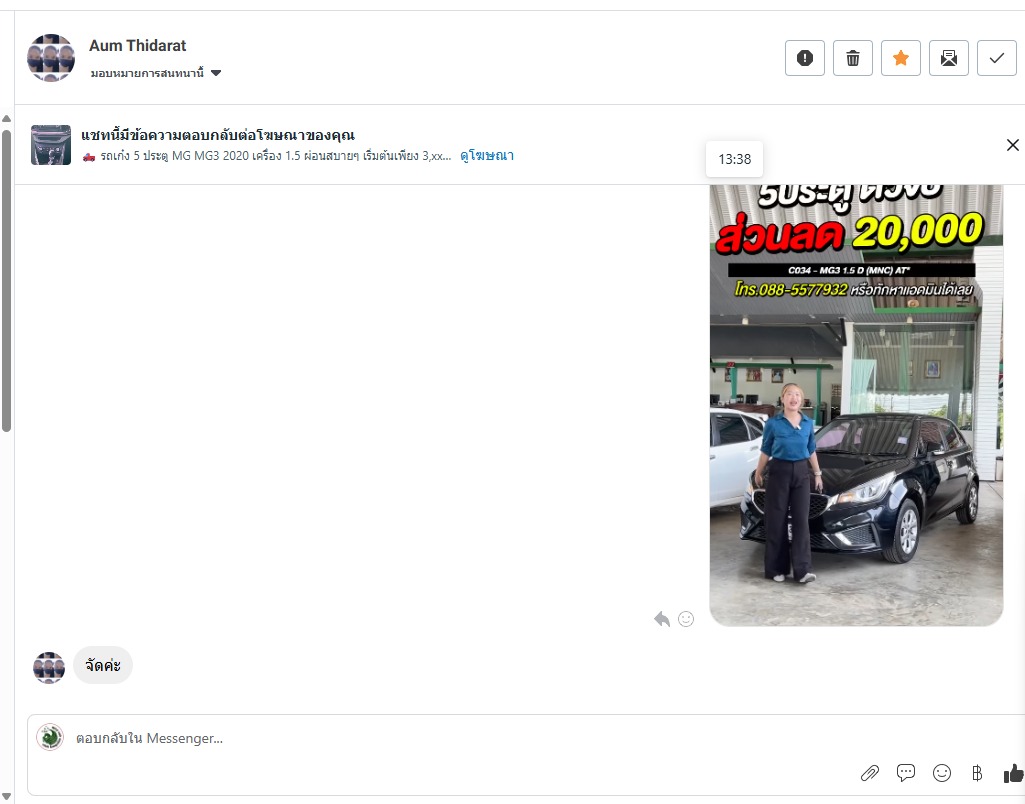The image size is (1025, 804).
Task: Open the ad thumbnail in the banner
Action: point(51,145)
